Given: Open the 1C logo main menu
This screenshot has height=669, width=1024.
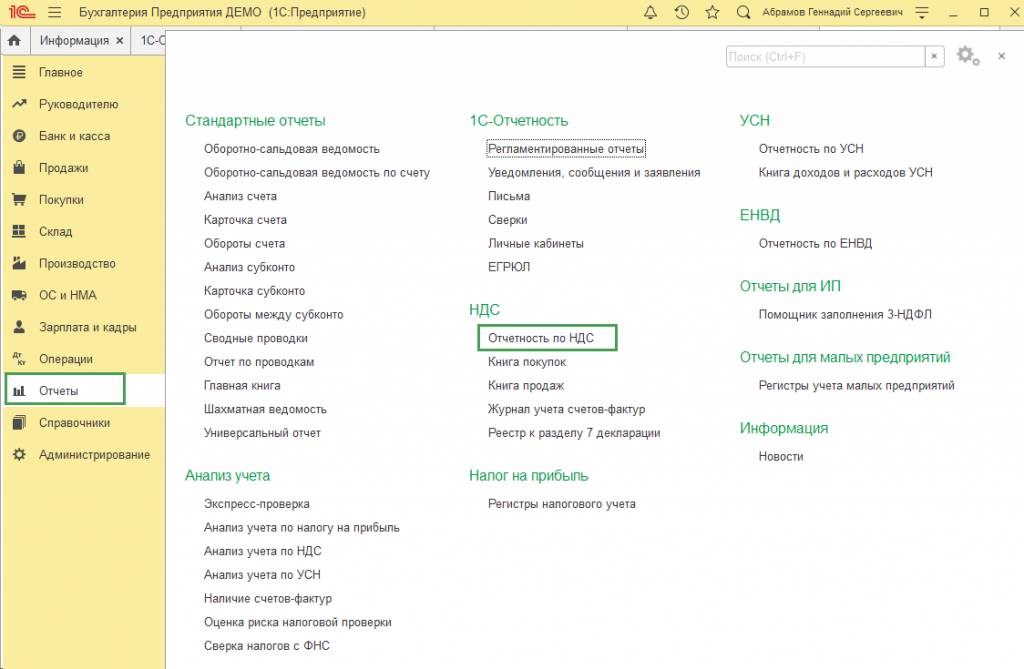Looking at the screenshot, I should pyautogui.click(x=22, y=12).
